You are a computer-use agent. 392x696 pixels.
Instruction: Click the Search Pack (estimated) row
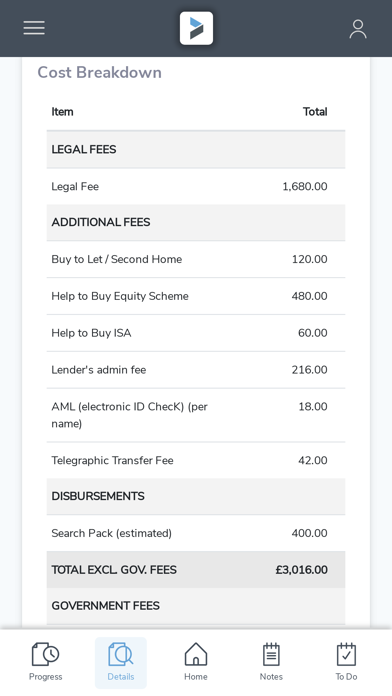196,533
